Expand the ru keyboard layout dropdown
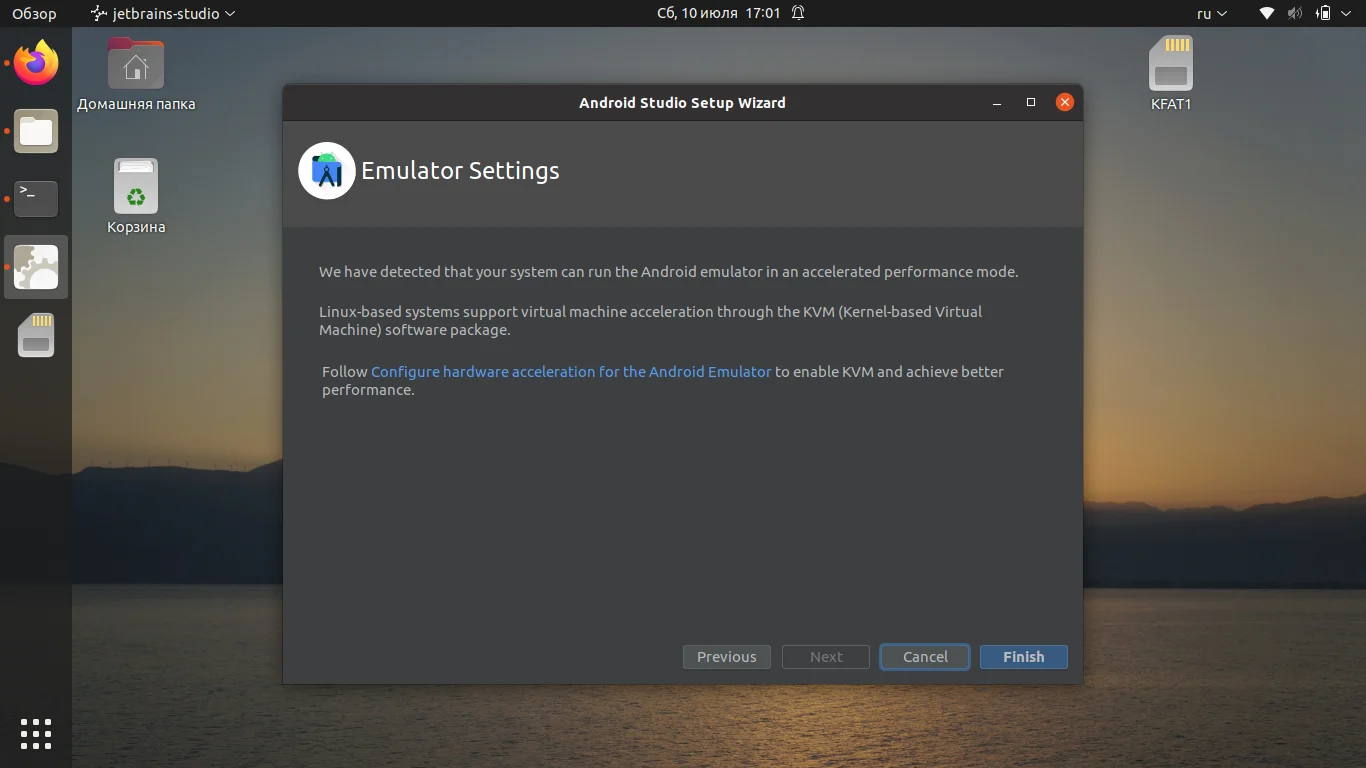The image size is (1366, 768). (1212, 13)
